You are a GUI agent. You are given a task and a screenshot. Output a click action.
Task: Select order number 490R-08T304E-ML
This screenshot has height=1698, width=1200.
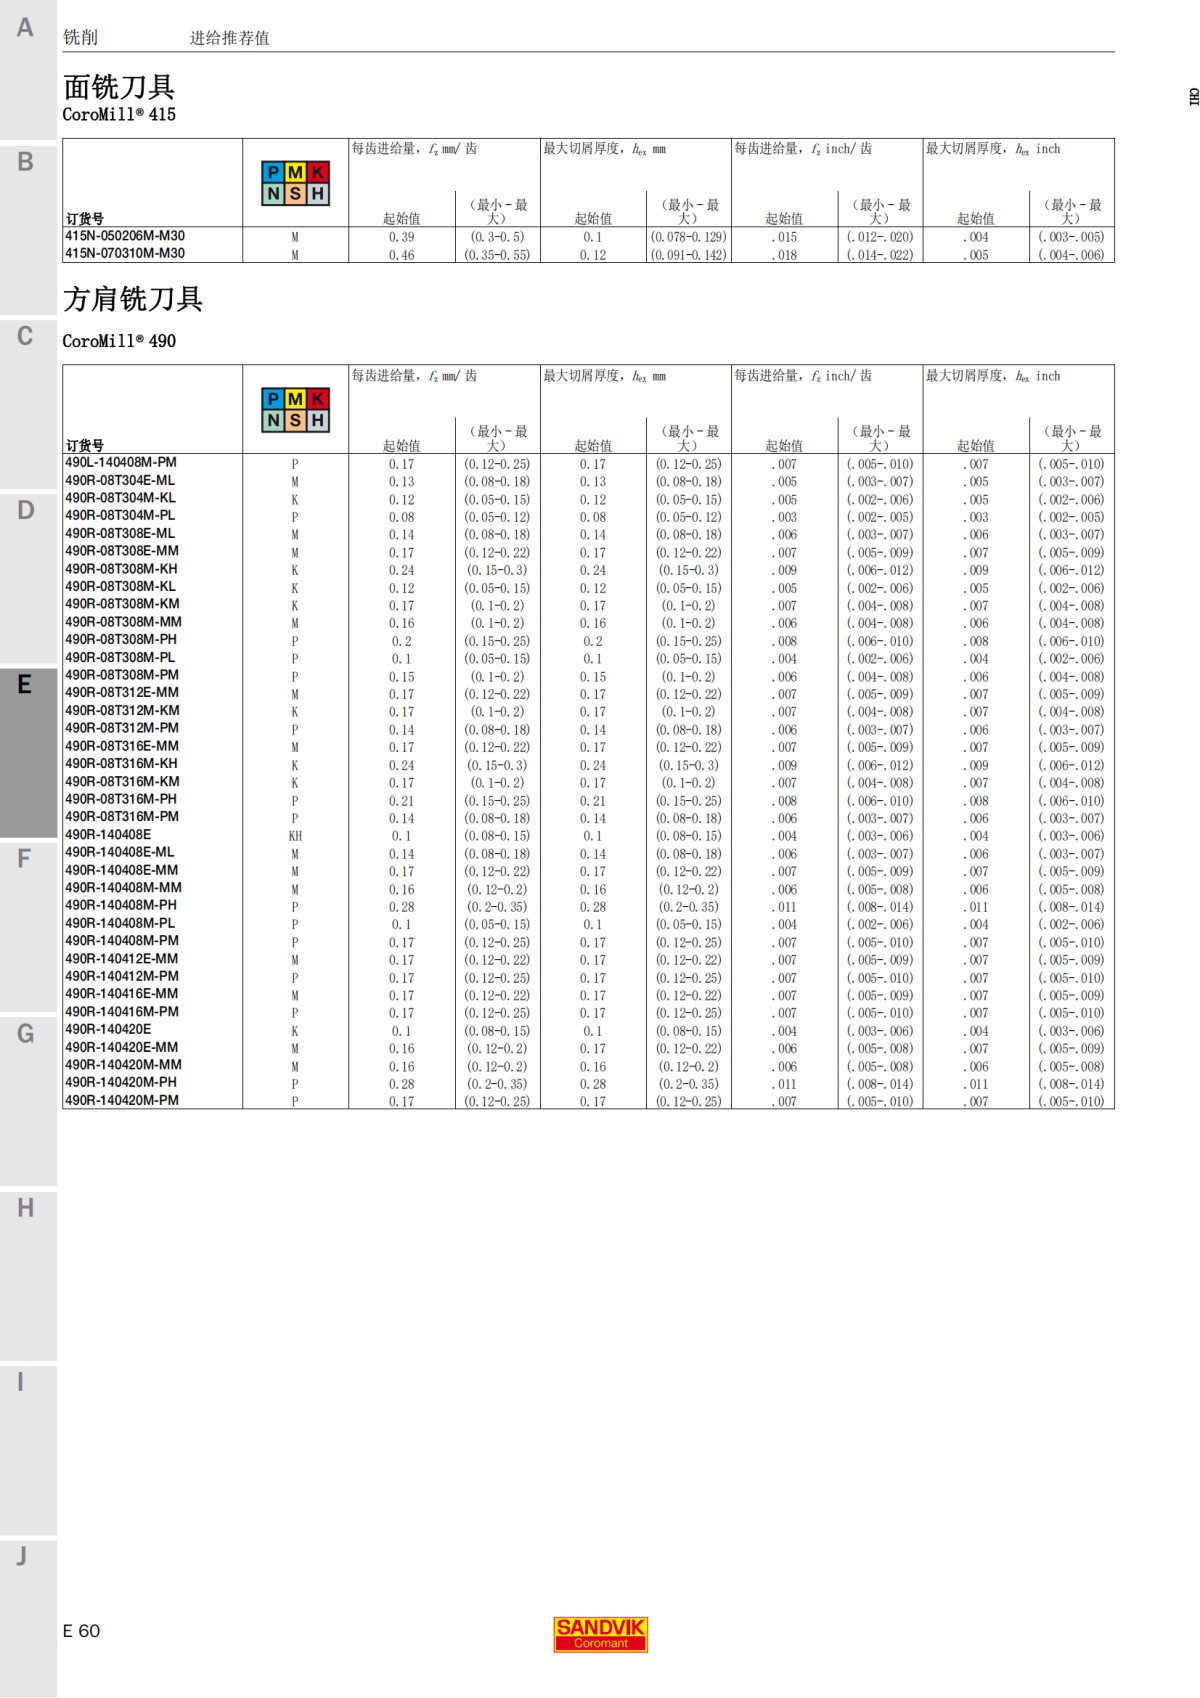coord(120,481)
